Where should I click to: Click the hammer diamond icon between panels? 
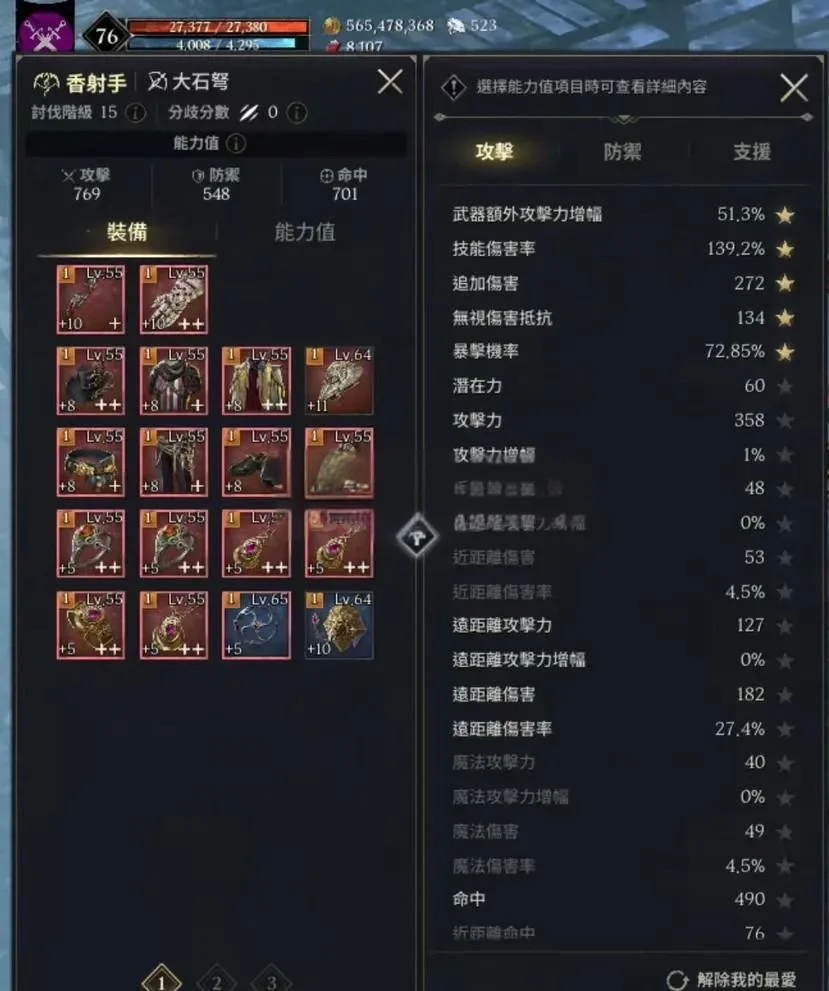[x=416, y=537]
